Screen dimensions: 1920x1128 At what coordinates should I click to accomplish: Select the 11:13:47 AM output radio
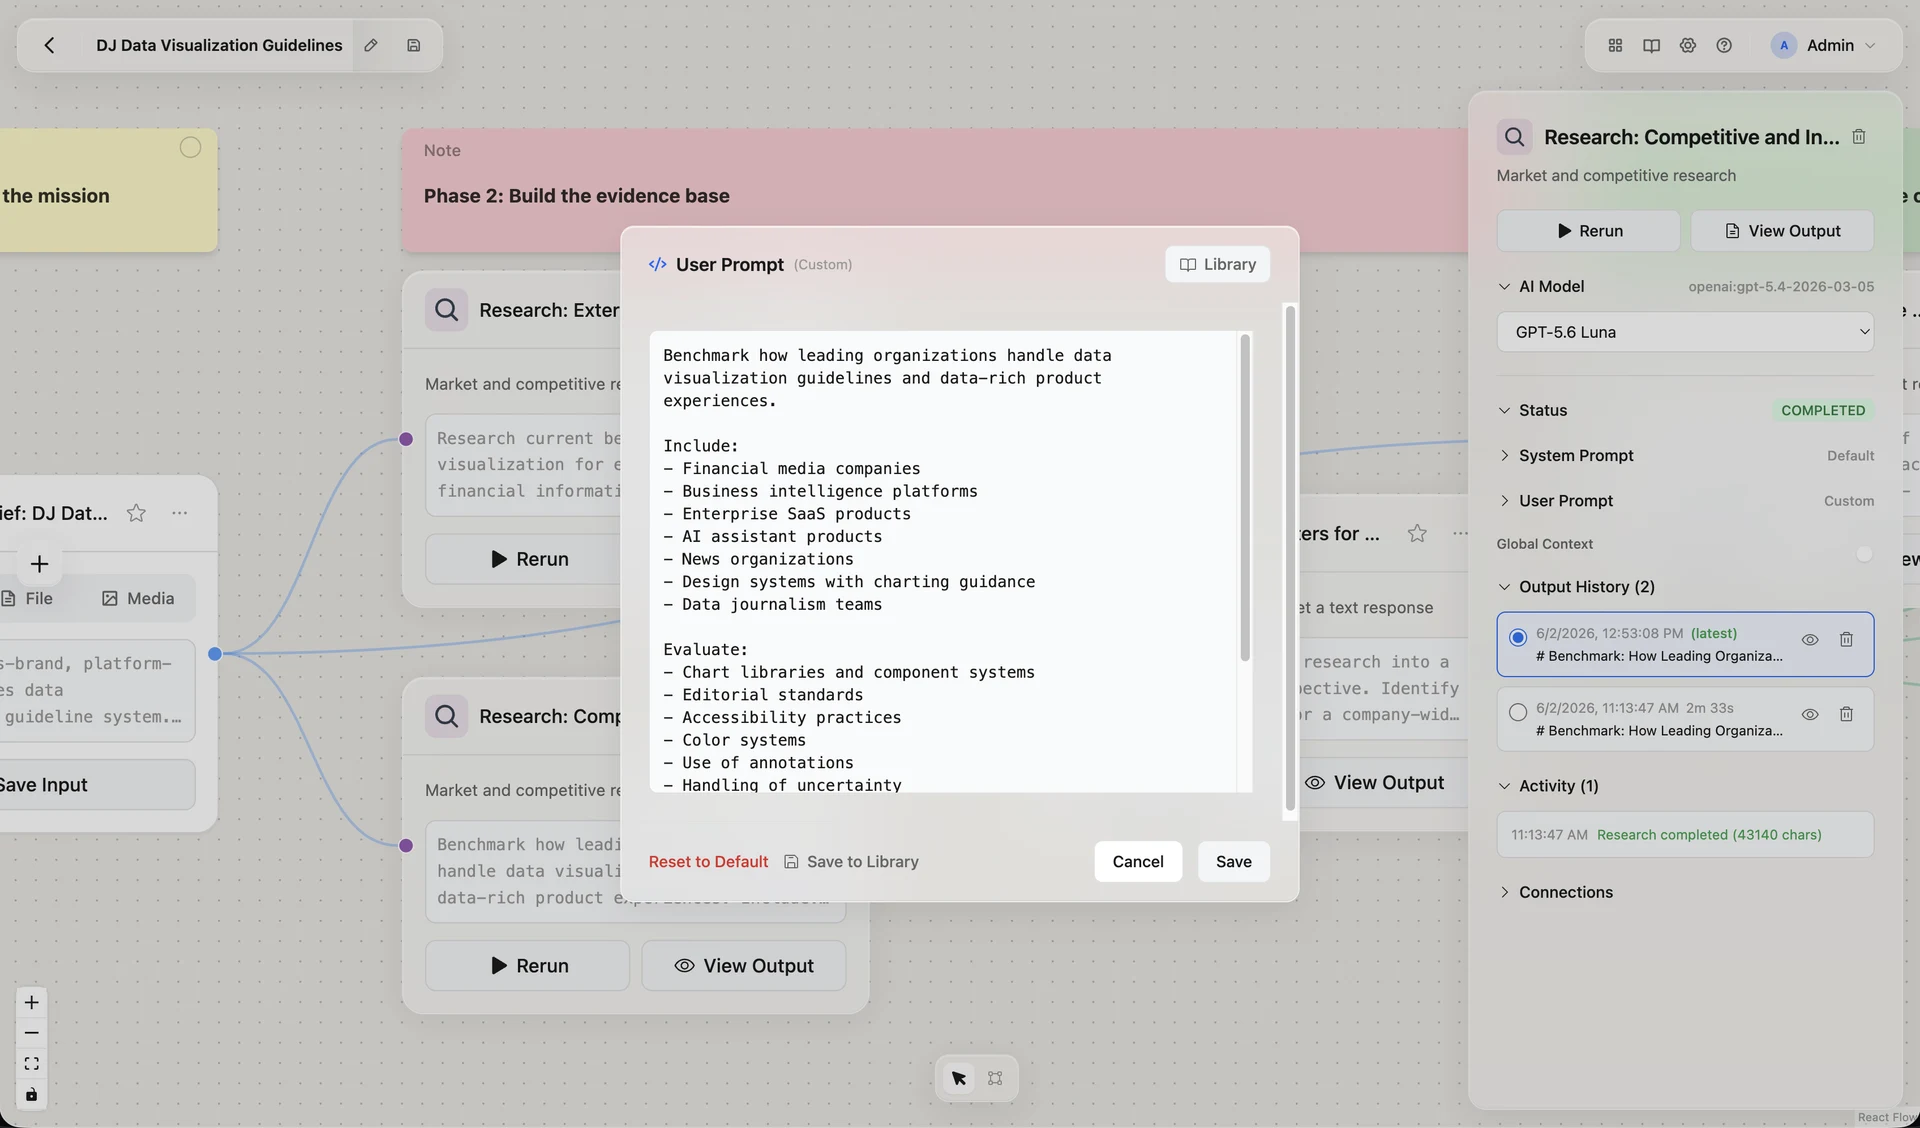coord(1518,712)
